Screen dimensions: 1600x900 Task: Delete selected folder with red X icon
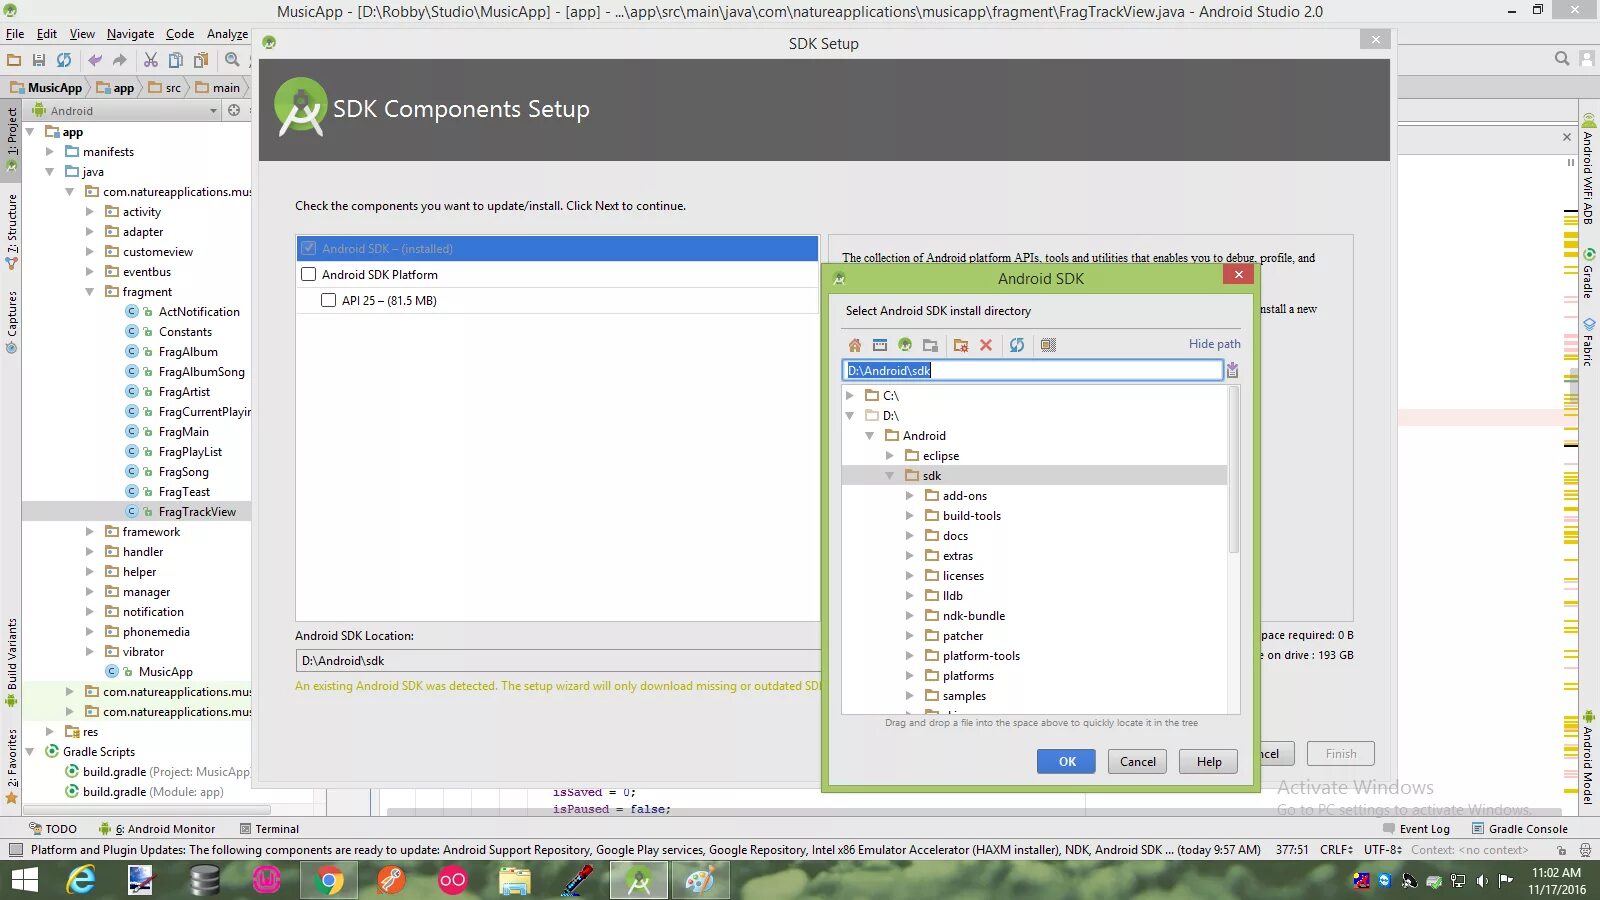click(x=986, y=345)
